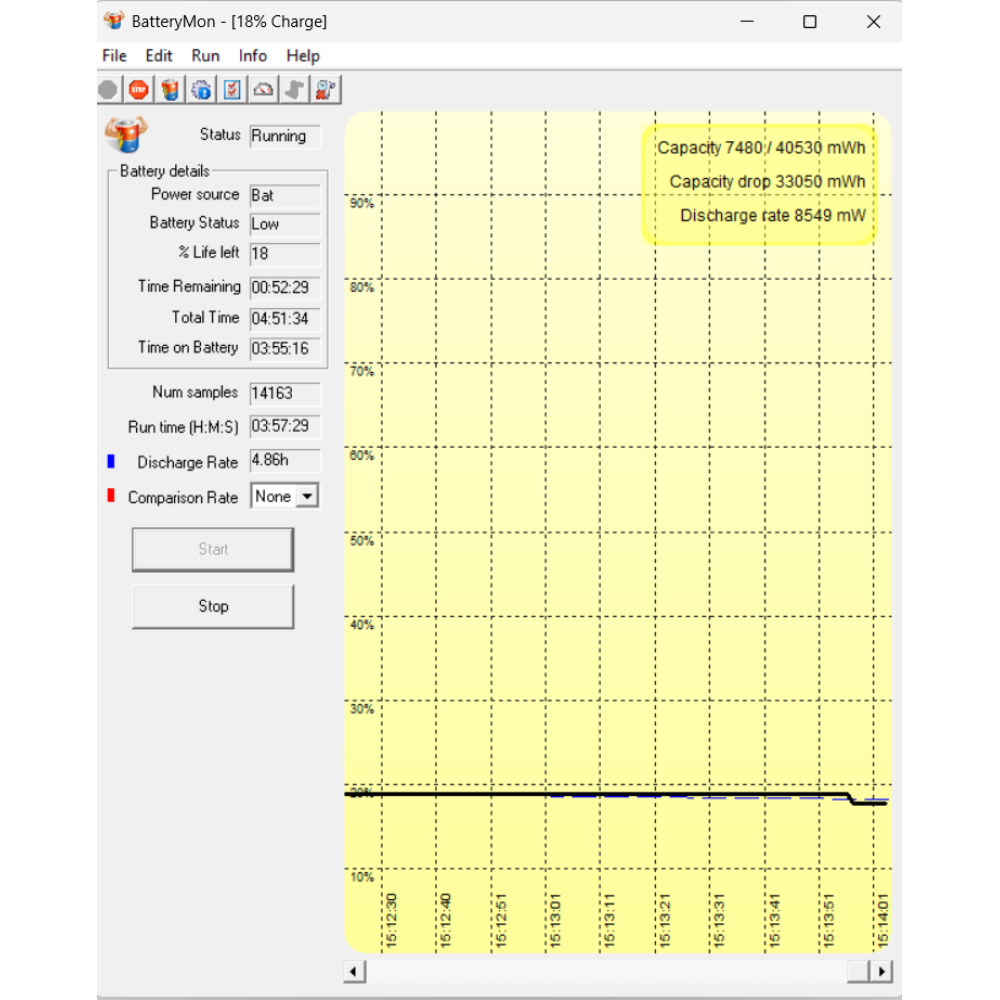Open battery information via battery can icon
The height and width of the screenshot is (1000, 1000).
(x=170, y=90)
